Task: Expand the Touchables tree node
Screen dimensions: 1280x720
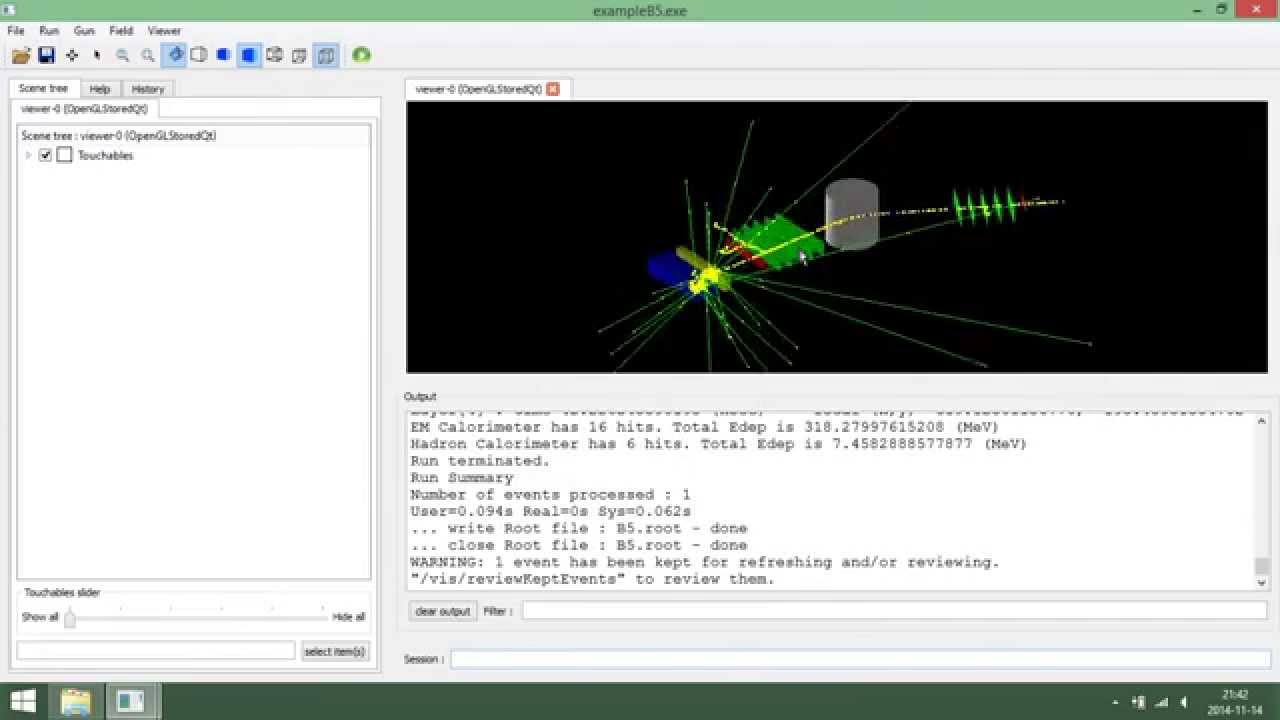Action: (28, 155)
